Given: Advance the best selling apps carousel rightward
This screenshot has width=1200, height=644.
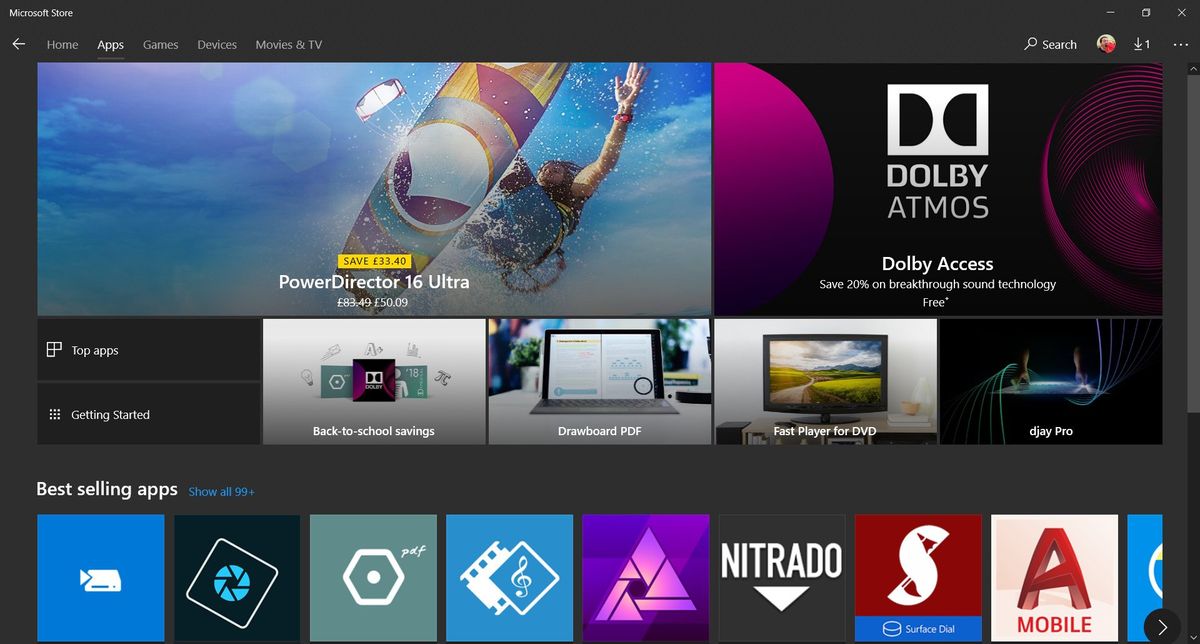Looking at the screenshot, I should click(1163, 627).
